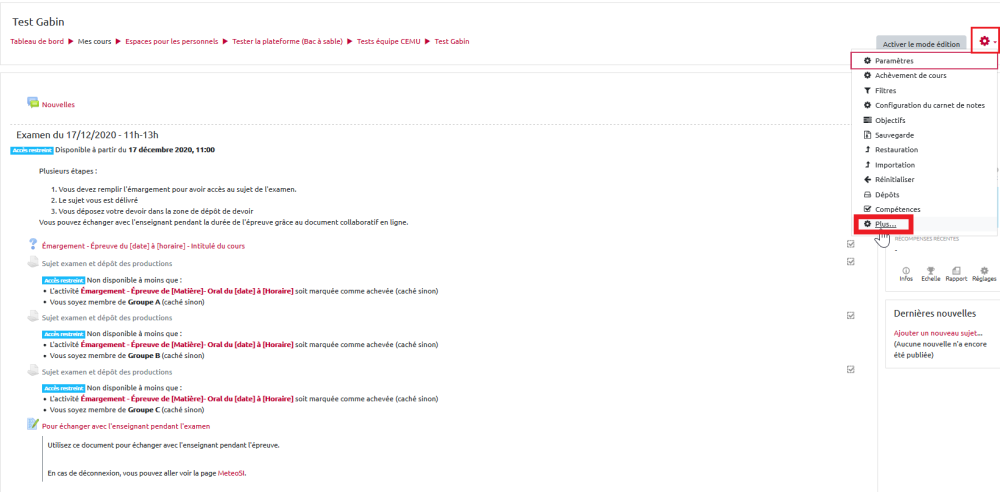Open Achèvement de cours menu entry
The height and width of the screenshot is (492, 1000).
[x=910, y=76]
